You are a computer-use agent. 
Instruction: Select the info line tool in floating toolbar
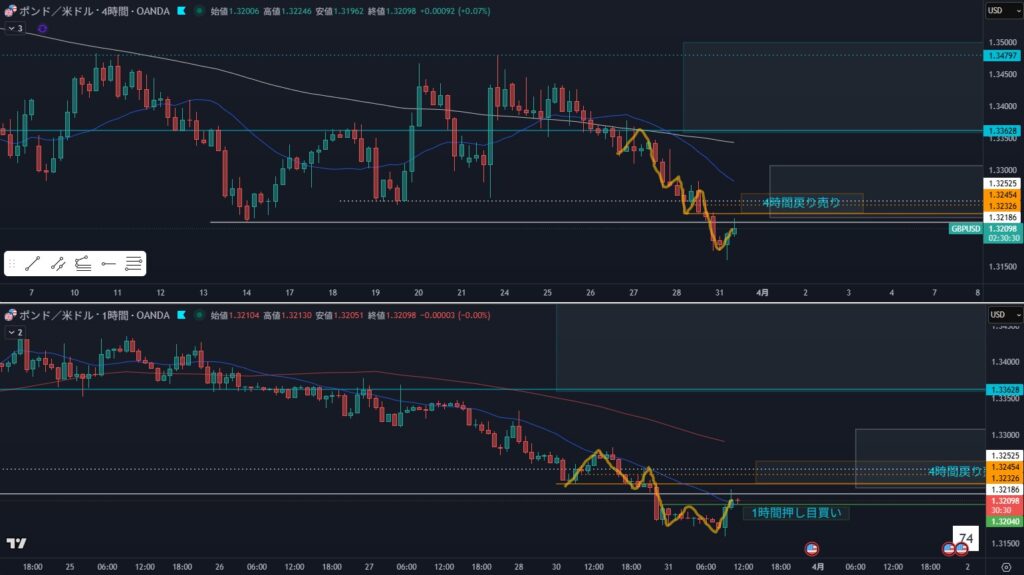[x=58, y=264]
